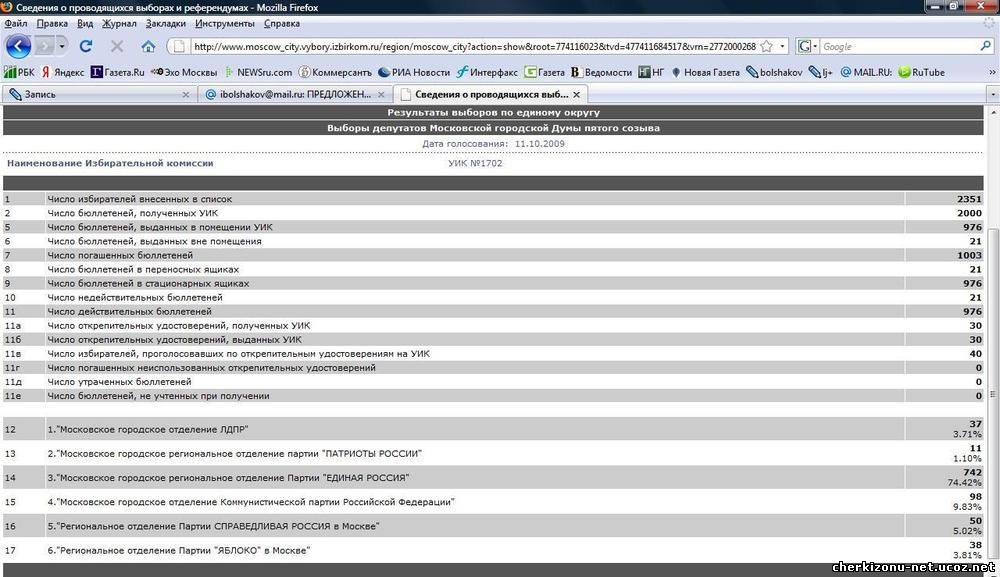The height and width of the screenshot is (577, 1000).
Task: Bookmark this page with the star icon
Action: [766, 46]
